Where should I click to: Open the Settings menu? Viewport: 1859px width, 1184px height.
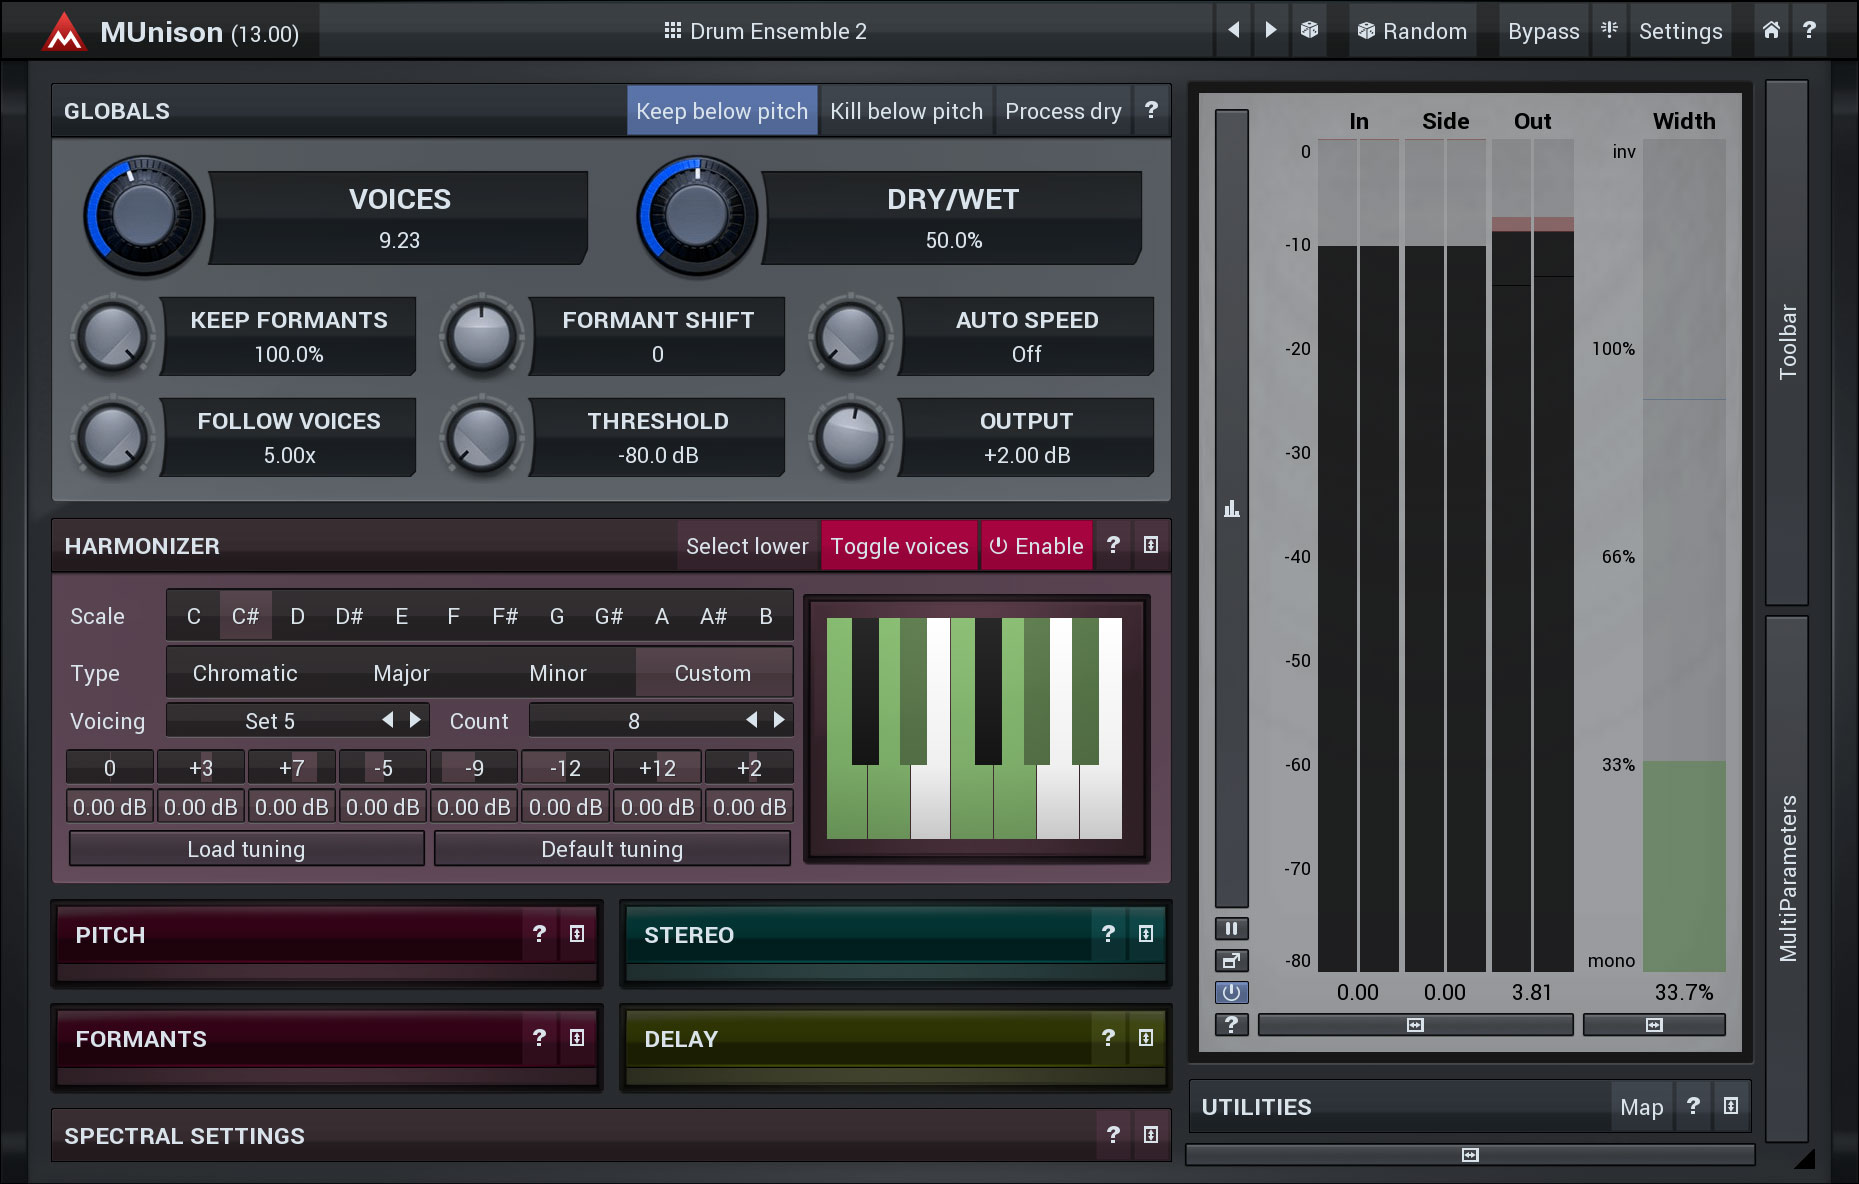1680,31
